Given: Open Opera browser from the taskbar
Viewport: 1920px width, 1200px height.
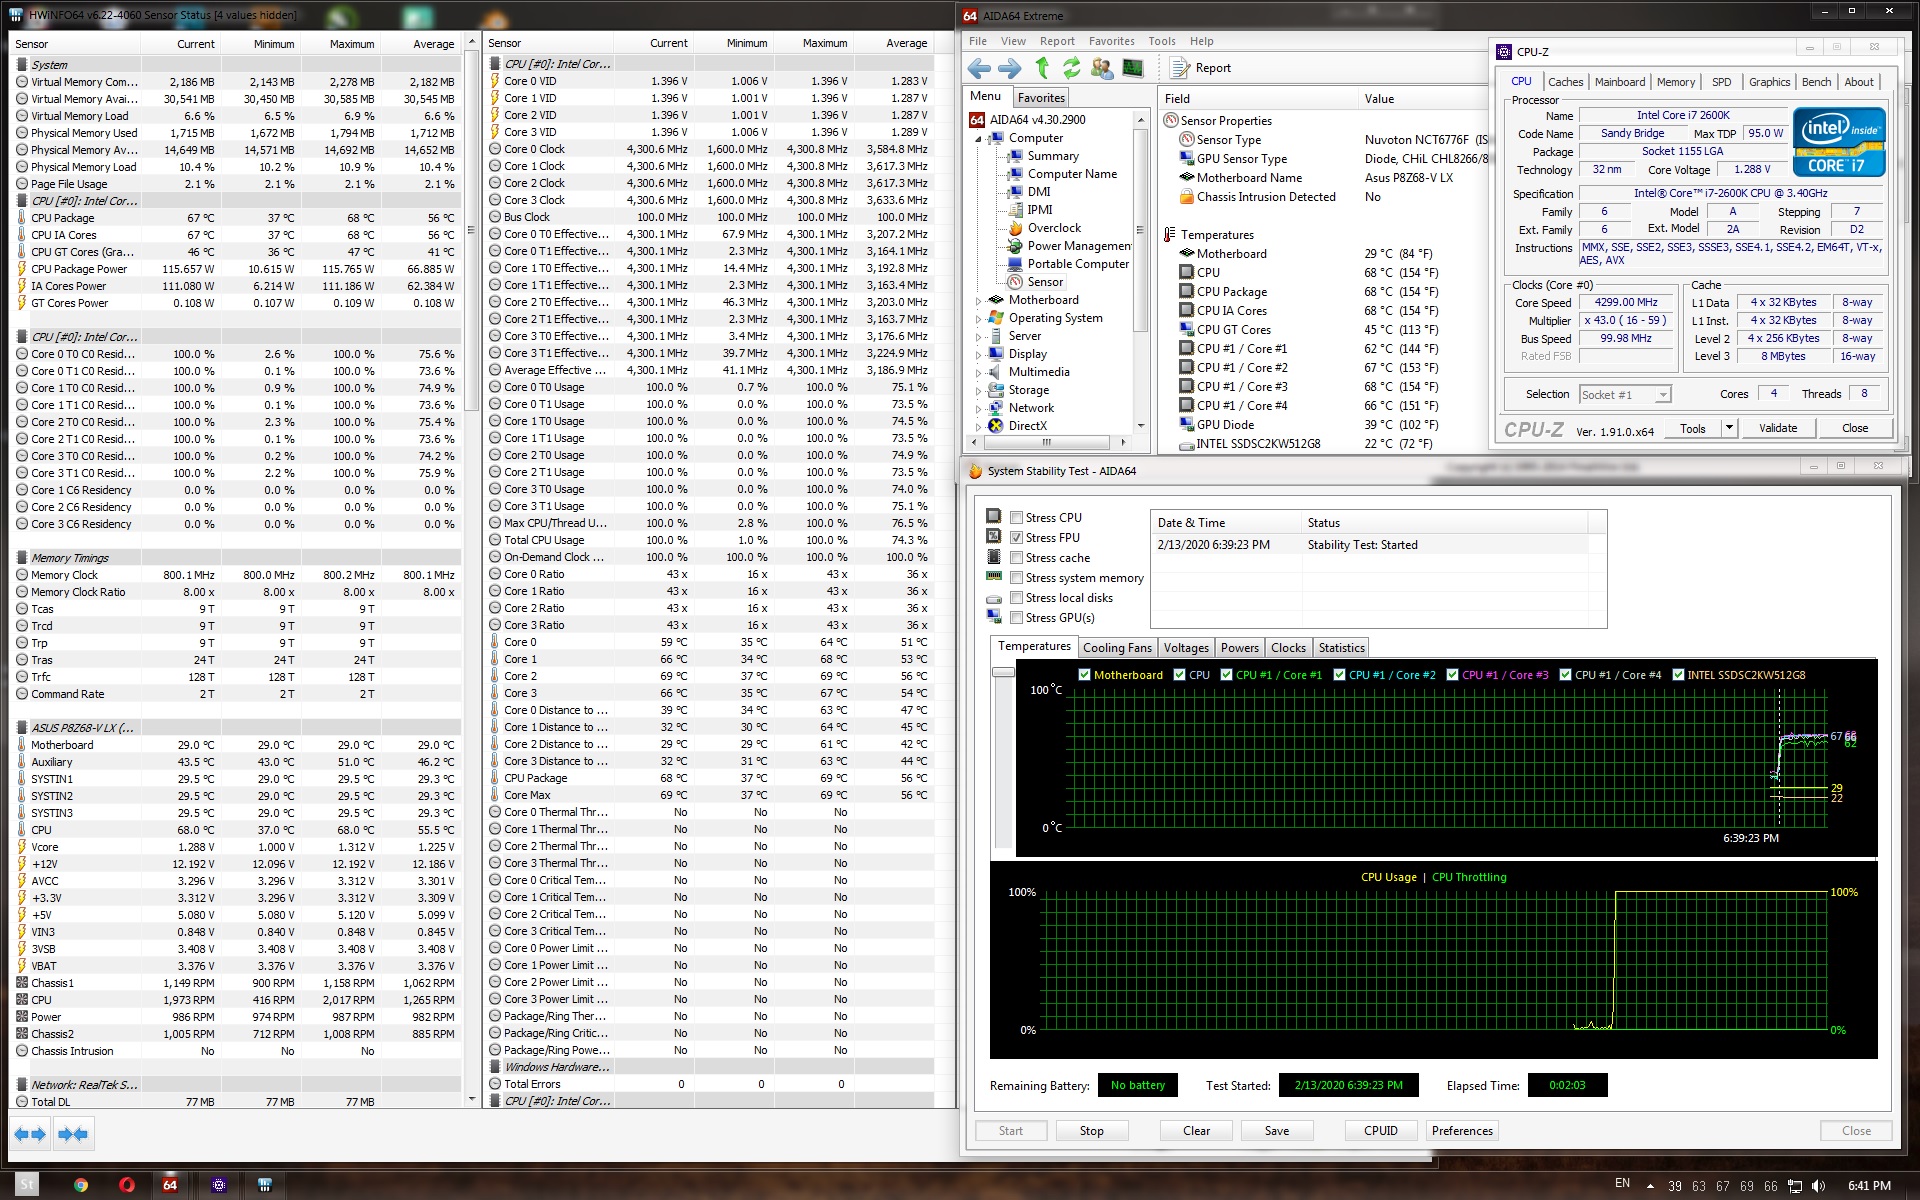Looking at the screenshot, I should 126,1185.
